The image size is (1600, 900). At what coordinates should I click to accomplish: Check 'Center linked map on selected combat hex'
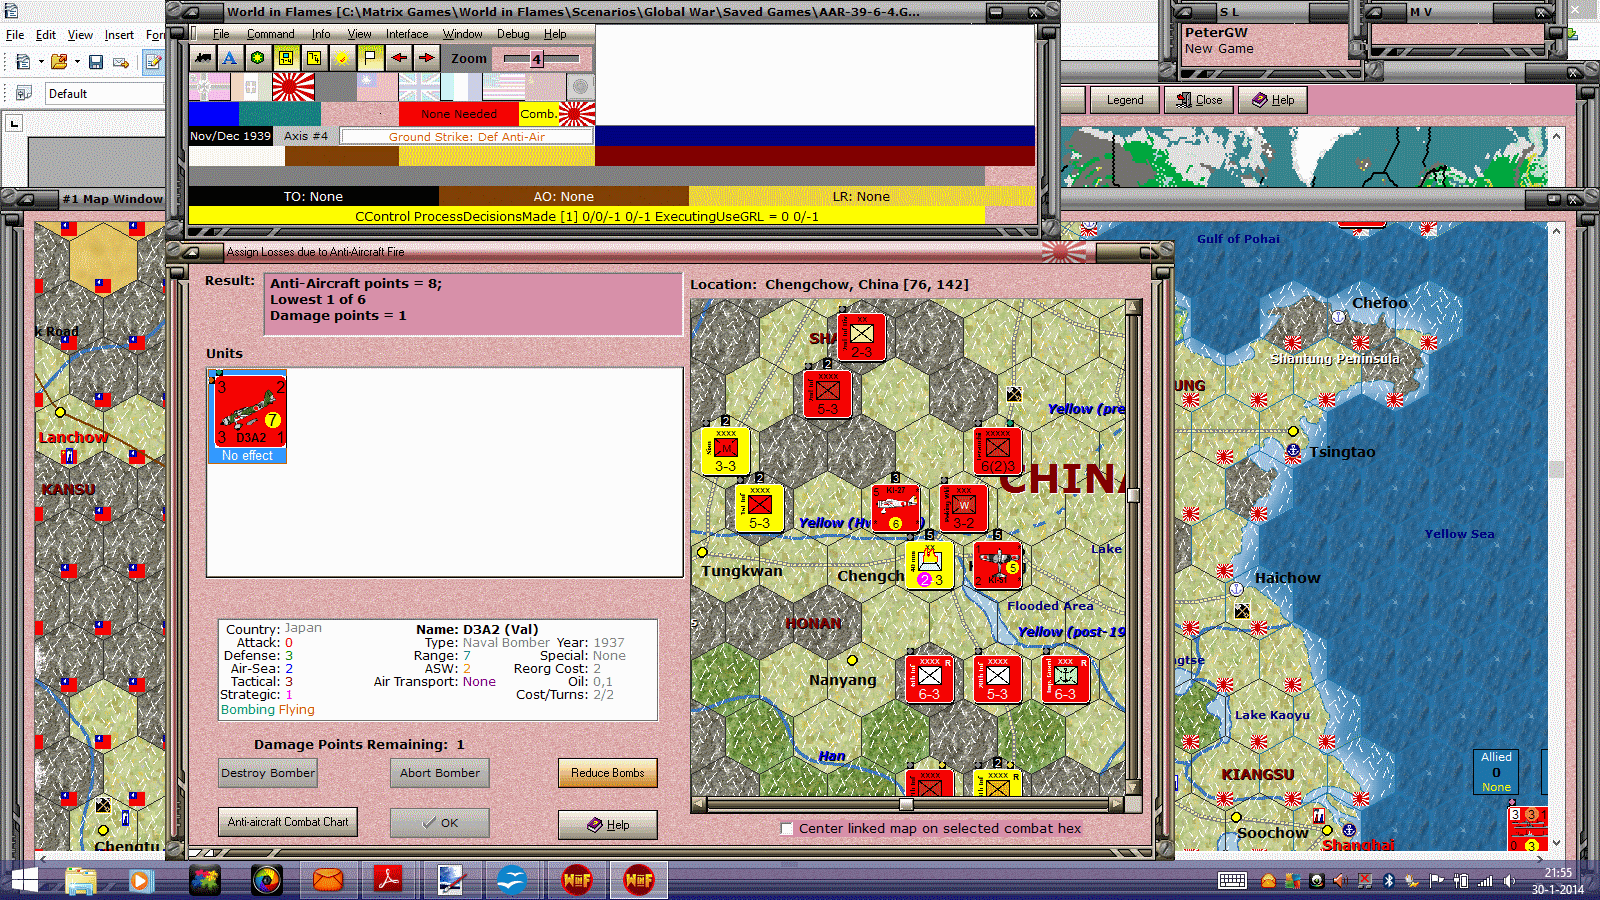coord(787,828)
